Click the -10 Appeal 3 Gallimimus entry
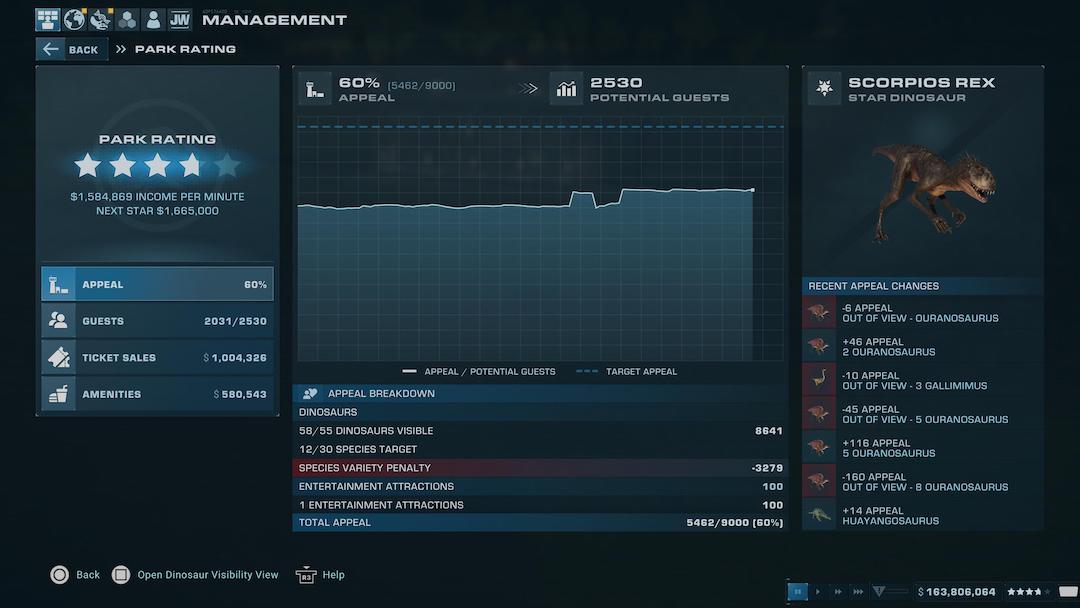The width and height of the screenshot is (1080, 608). click(x=922, y=380)
